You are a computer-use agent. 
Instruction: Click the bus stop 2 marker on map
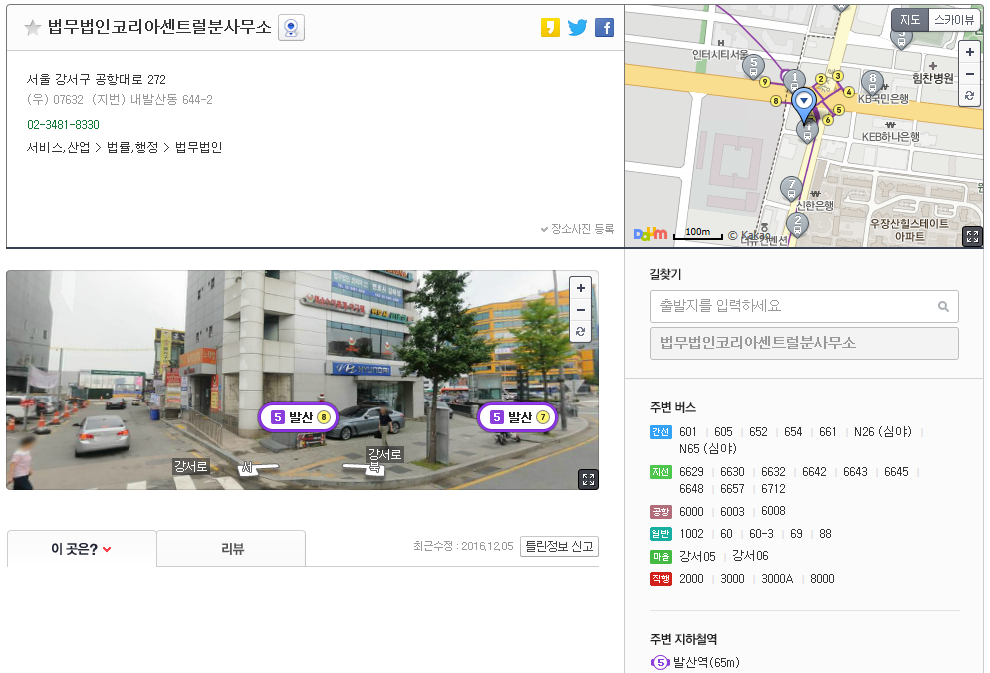(x=797, y=223)
